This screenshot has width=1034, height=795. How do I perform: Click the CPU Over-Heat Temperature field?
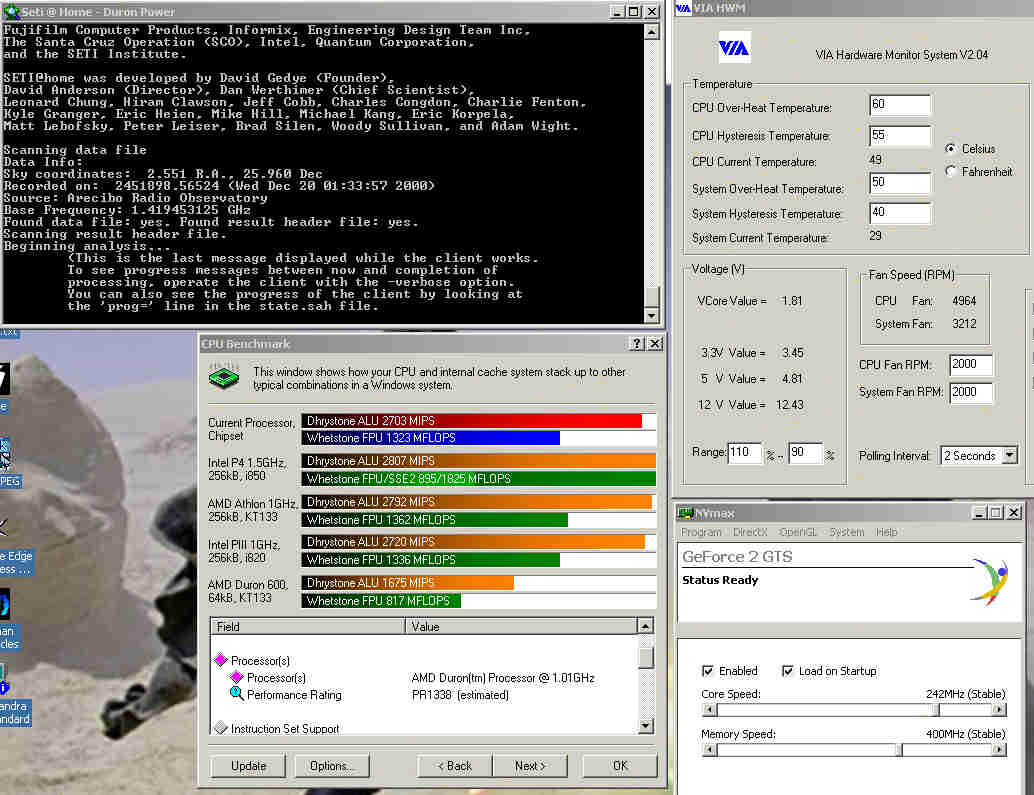pos(899,105)
